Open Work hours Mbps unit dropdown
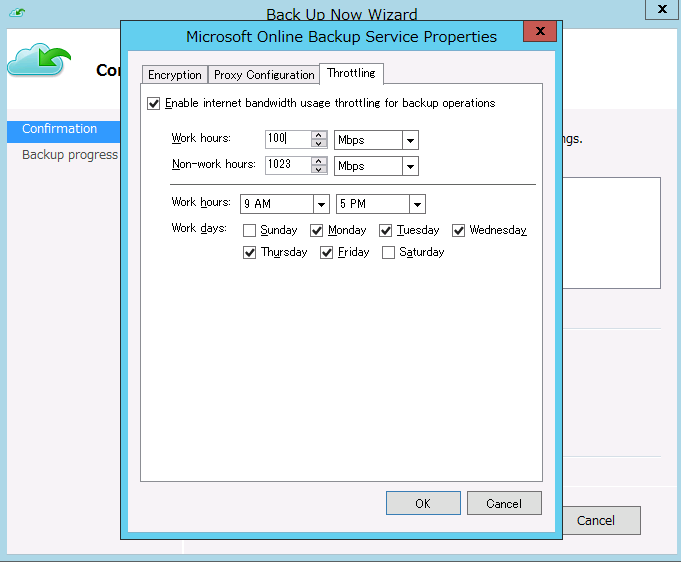The image size is (681, 562). click(x=410, y=141)
